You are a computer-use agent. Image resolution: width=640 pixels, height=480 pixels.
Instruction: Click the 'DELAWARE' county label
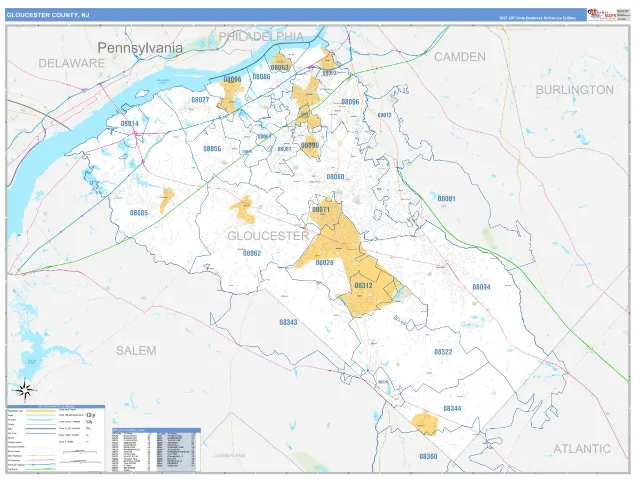[x=71, y=63]
